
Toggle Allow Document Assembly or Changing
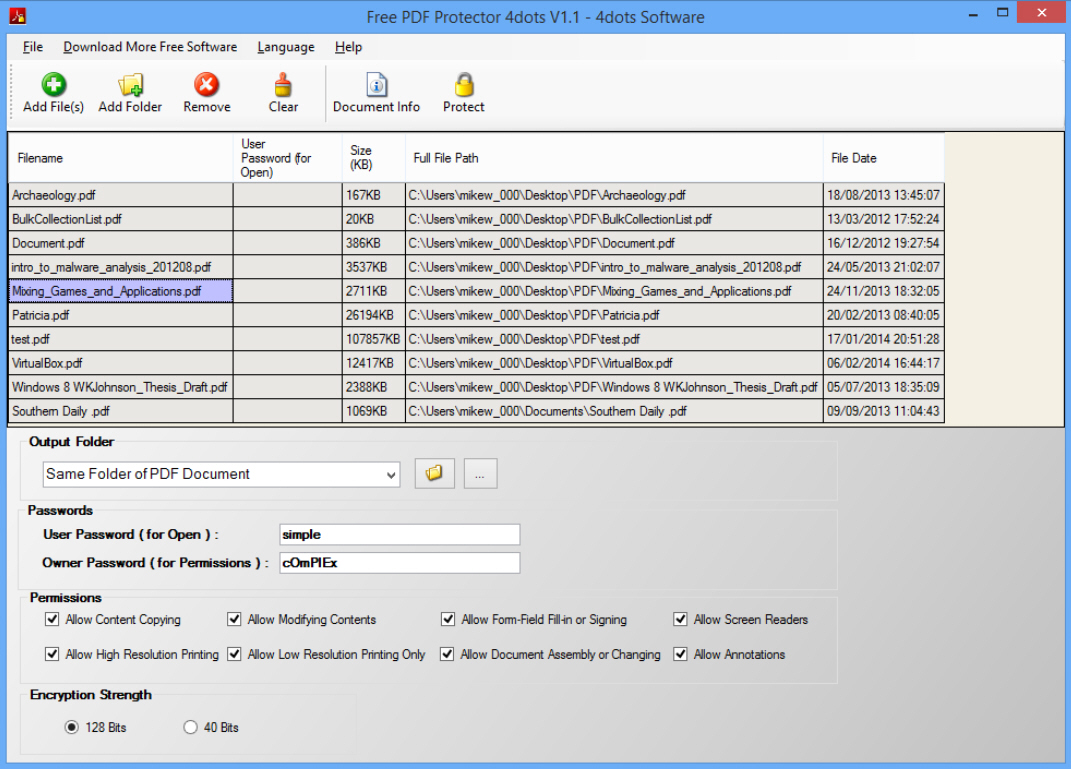tap(447, 654)
